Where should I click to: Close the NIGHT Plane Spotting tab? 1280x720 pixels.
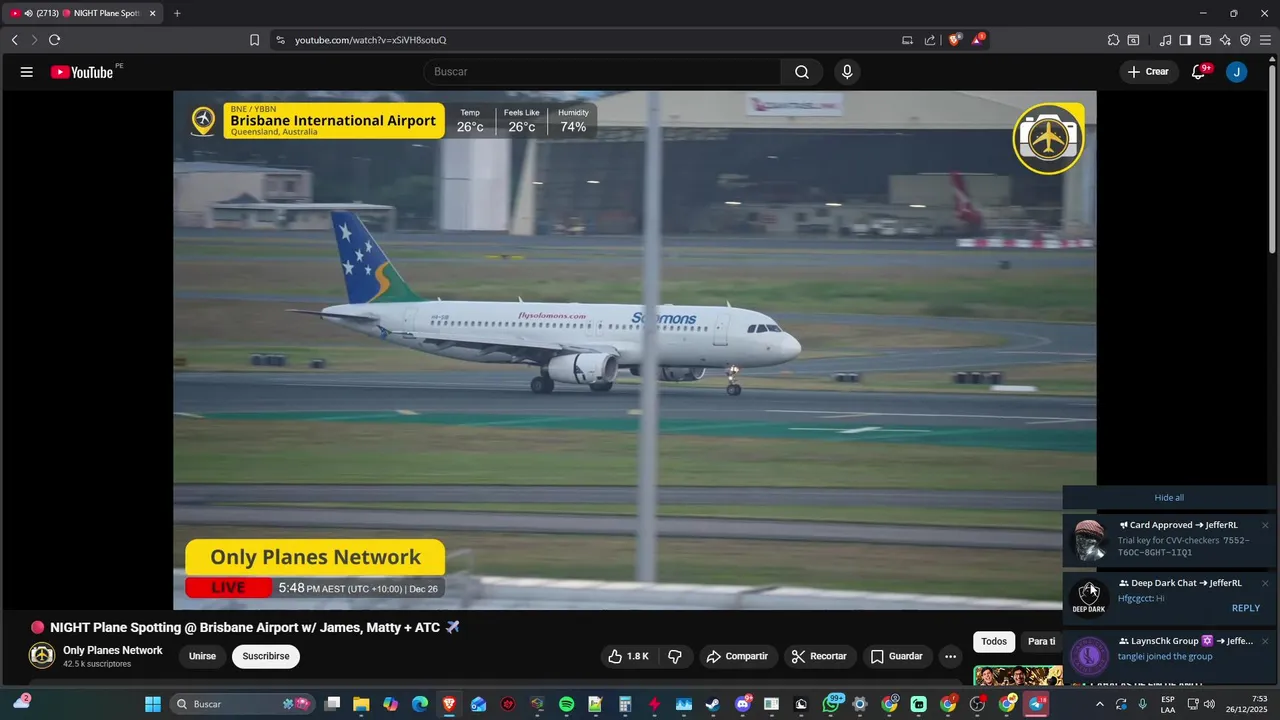coord(153,13)
